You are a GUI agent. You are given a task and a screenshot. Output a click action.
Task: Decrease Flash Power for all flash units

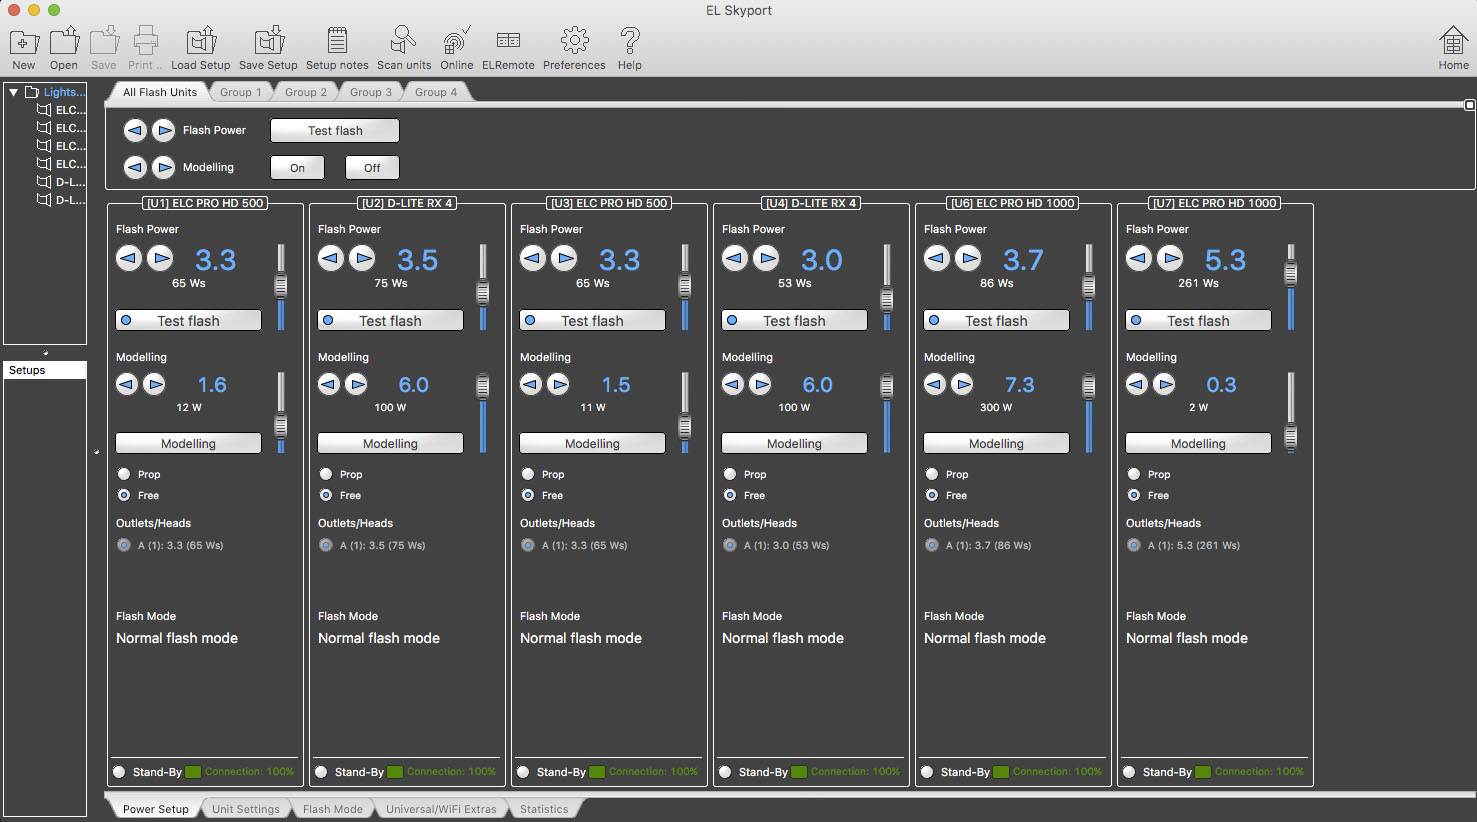click(x=135, y=130)
